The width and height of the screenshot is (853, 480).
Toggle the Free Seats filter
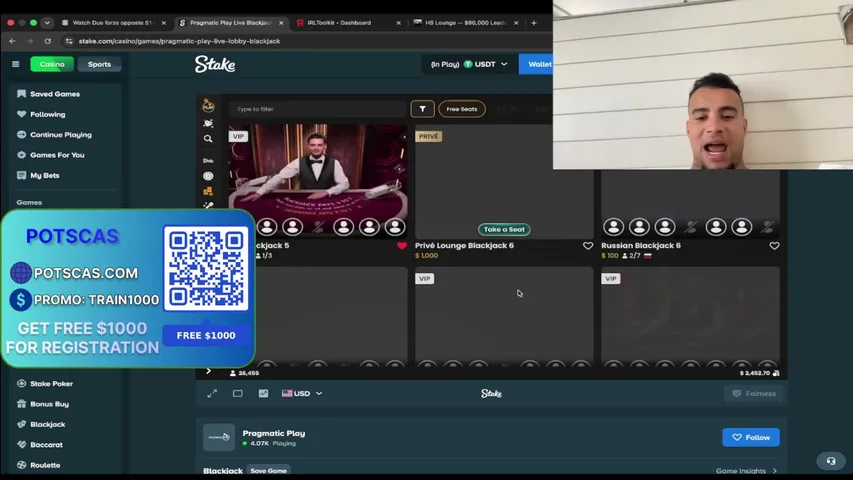coord(462,109)
